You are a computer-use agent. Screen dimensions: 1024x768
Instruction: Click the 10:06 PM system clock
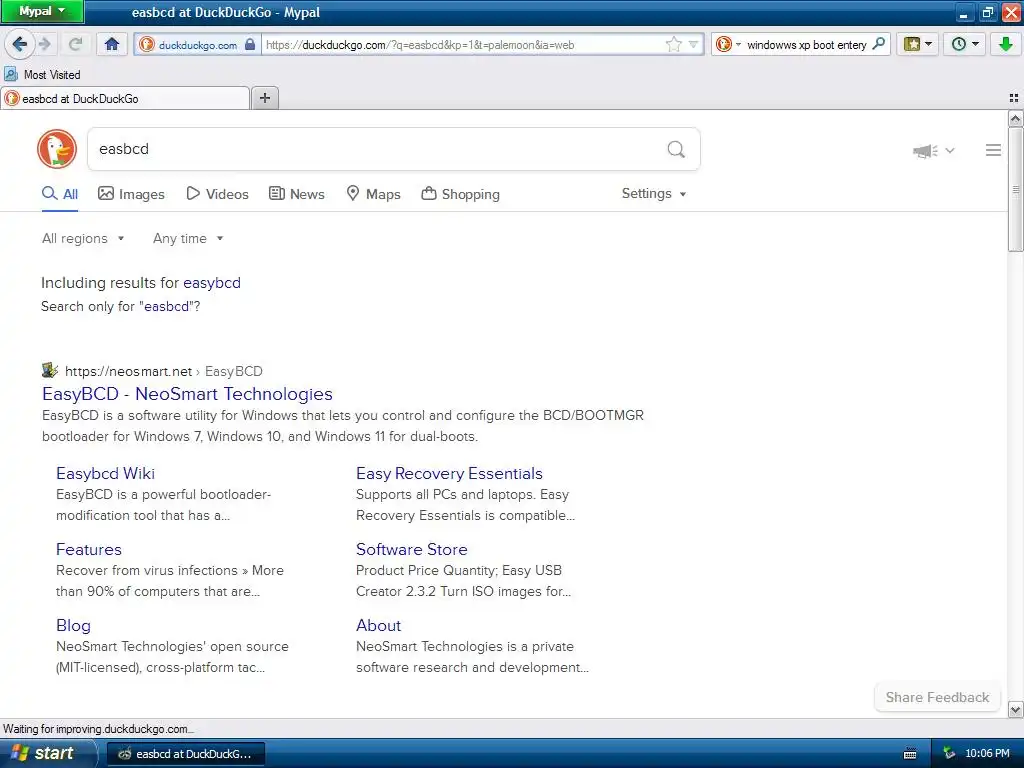click(x=987, y=754)
